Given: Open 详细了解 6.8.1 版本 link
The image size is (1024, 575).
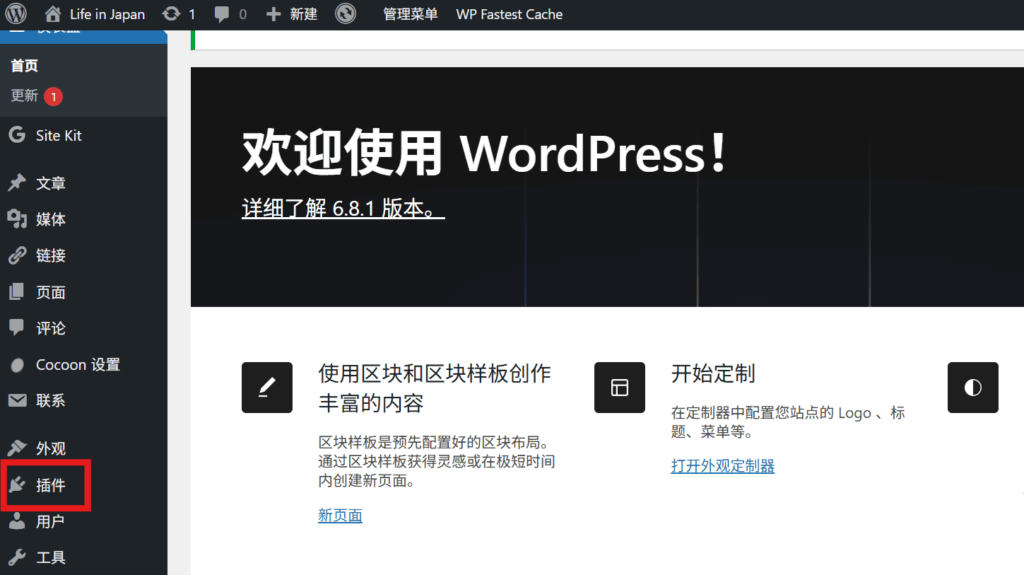Looking at the screenshot, I should [343, 208].
